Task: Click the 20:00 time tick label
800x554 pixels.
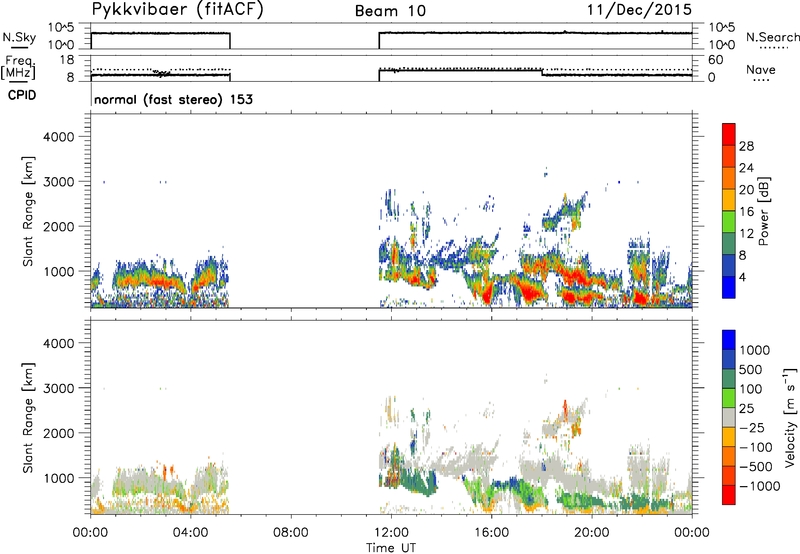Action: (x=592, y=533)
